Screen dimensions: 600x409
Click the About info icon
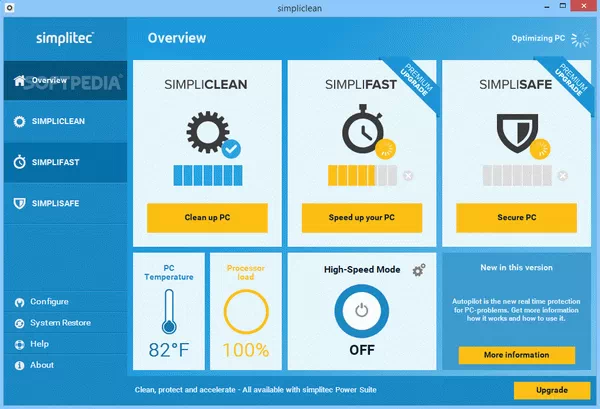coord(19,366)
